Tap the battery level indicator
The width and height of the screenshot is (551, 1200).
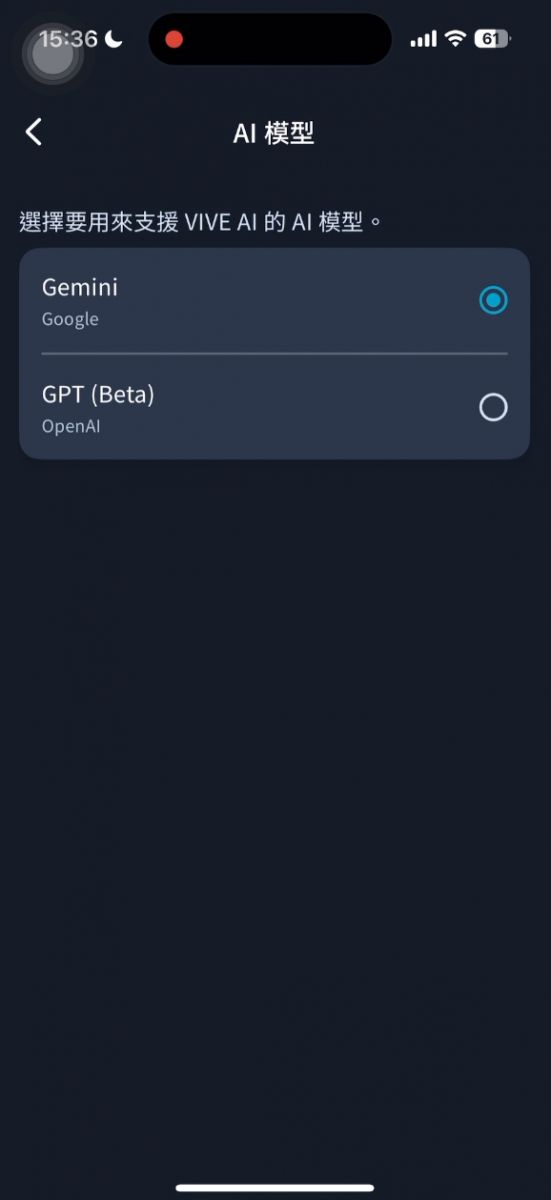(x=491, y=39)
